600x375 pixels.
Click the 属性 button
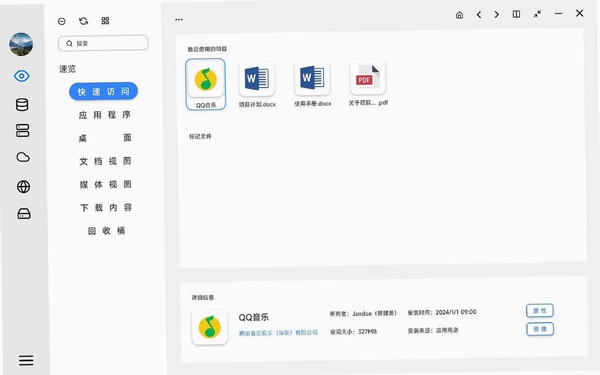point(540,310)
